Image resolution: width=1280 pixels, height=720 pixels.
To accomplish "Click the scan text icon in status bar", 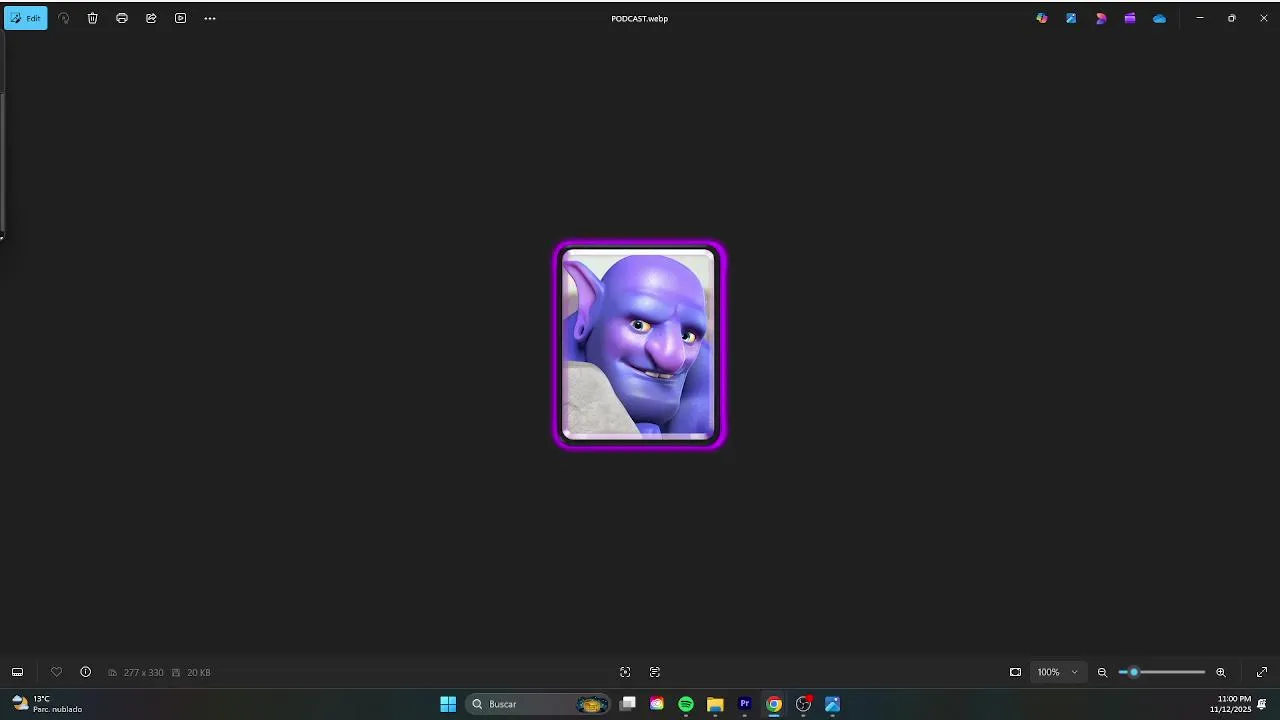I will [x=655, y=672].
